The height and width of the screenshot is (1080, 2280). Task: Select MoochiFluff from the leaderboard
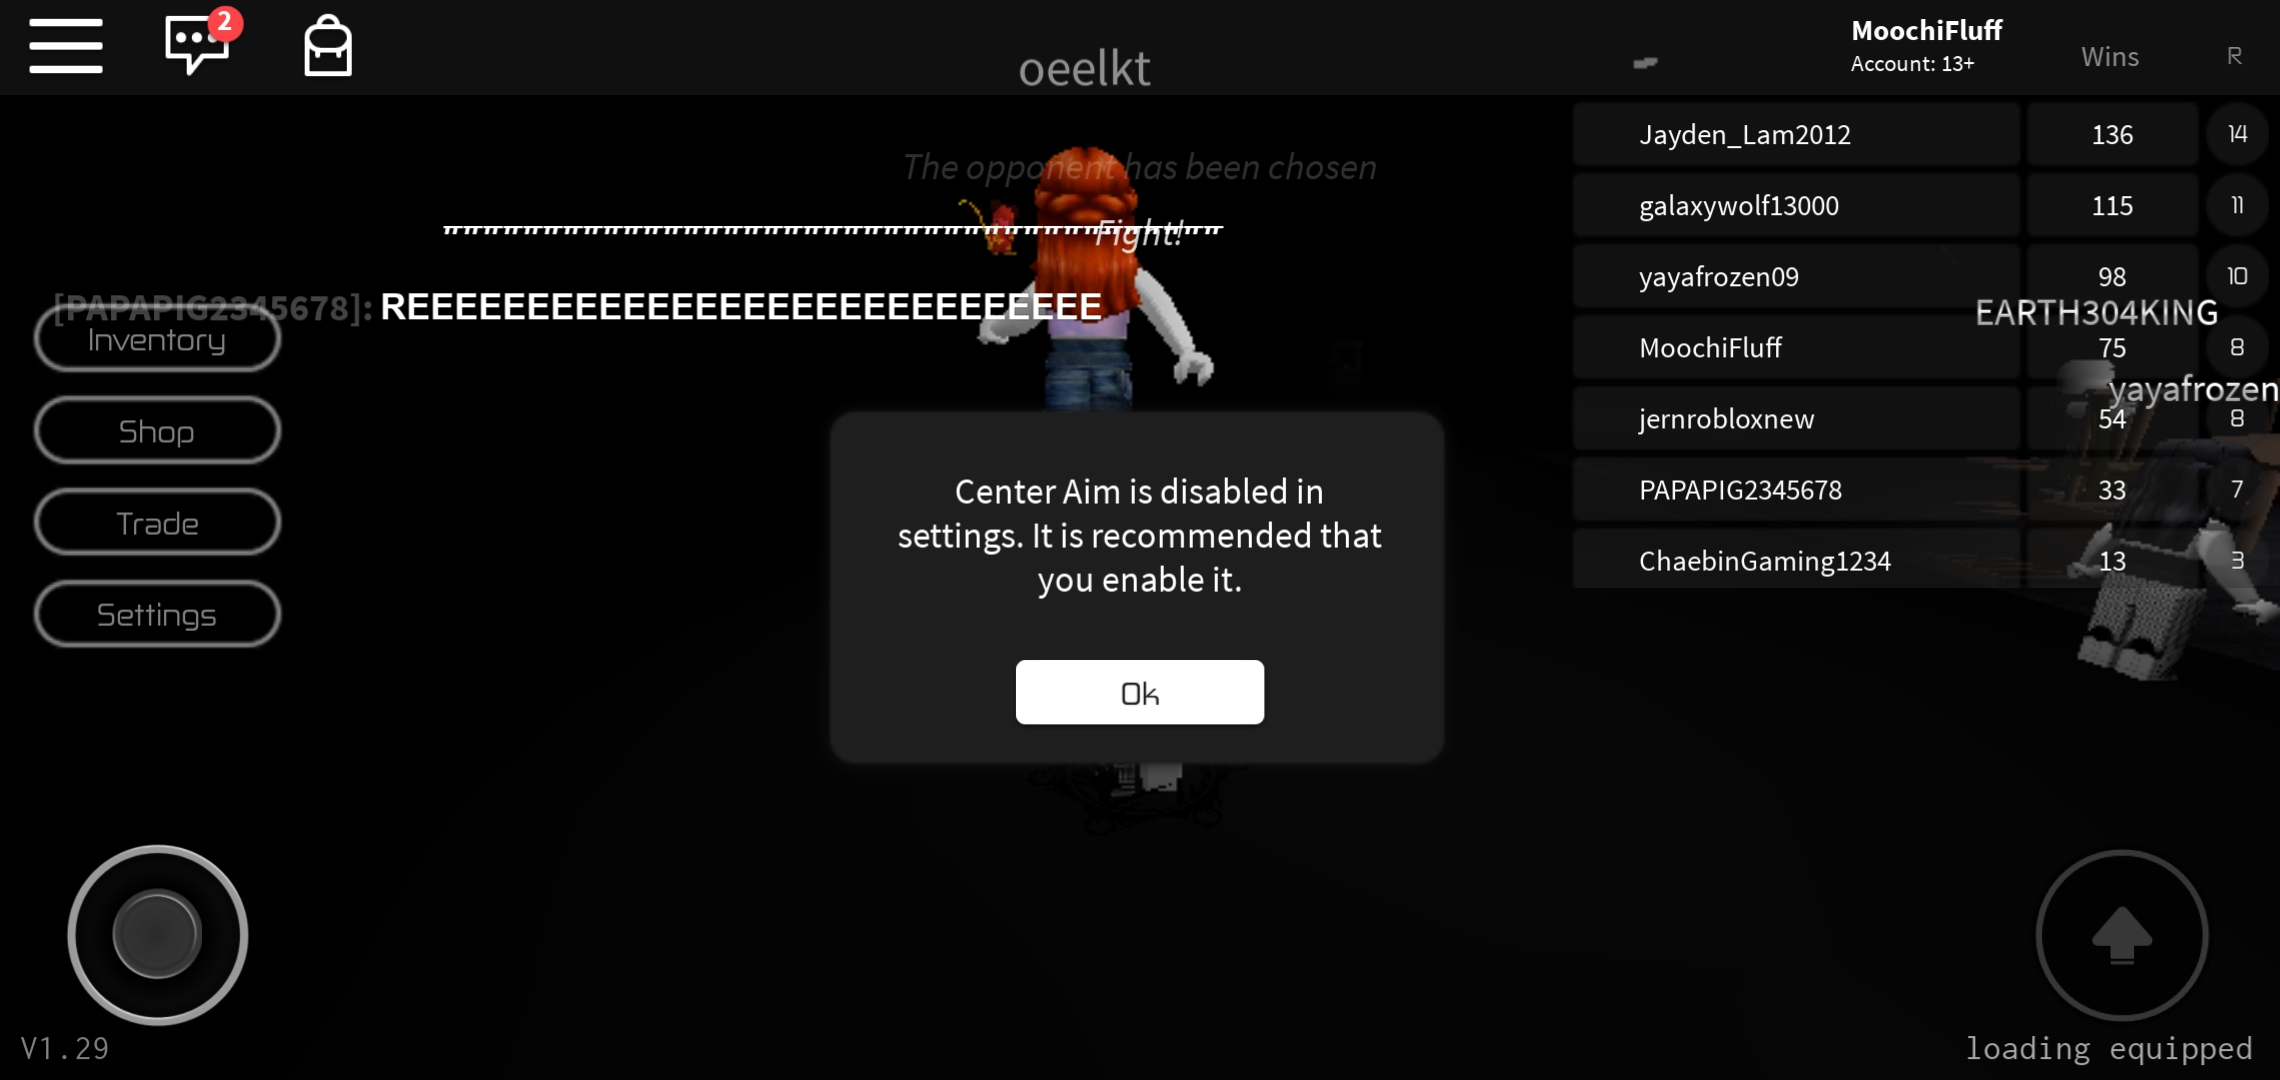point(1709,347)
